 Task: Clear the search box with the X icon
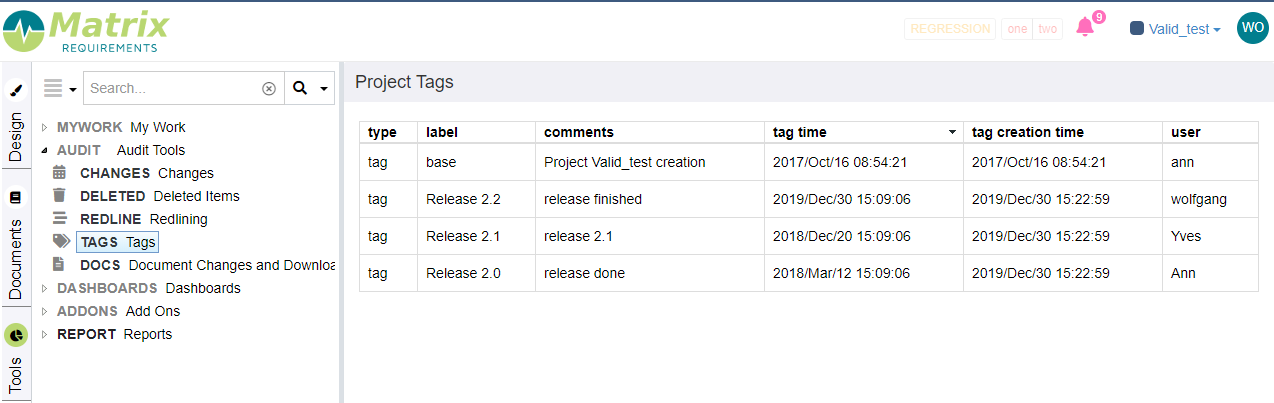tap(268, 88)
